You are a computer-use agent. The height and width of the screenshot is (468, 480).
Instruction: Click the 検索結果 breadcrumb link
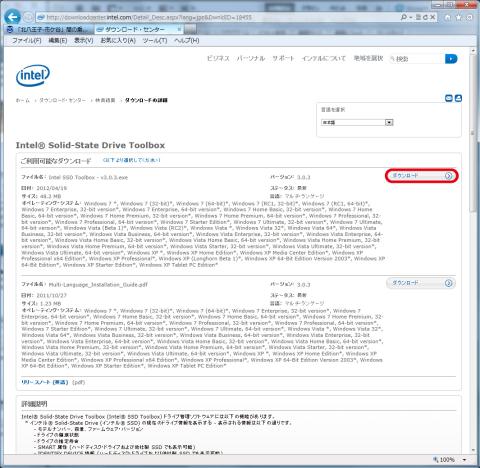pos(105,100)
